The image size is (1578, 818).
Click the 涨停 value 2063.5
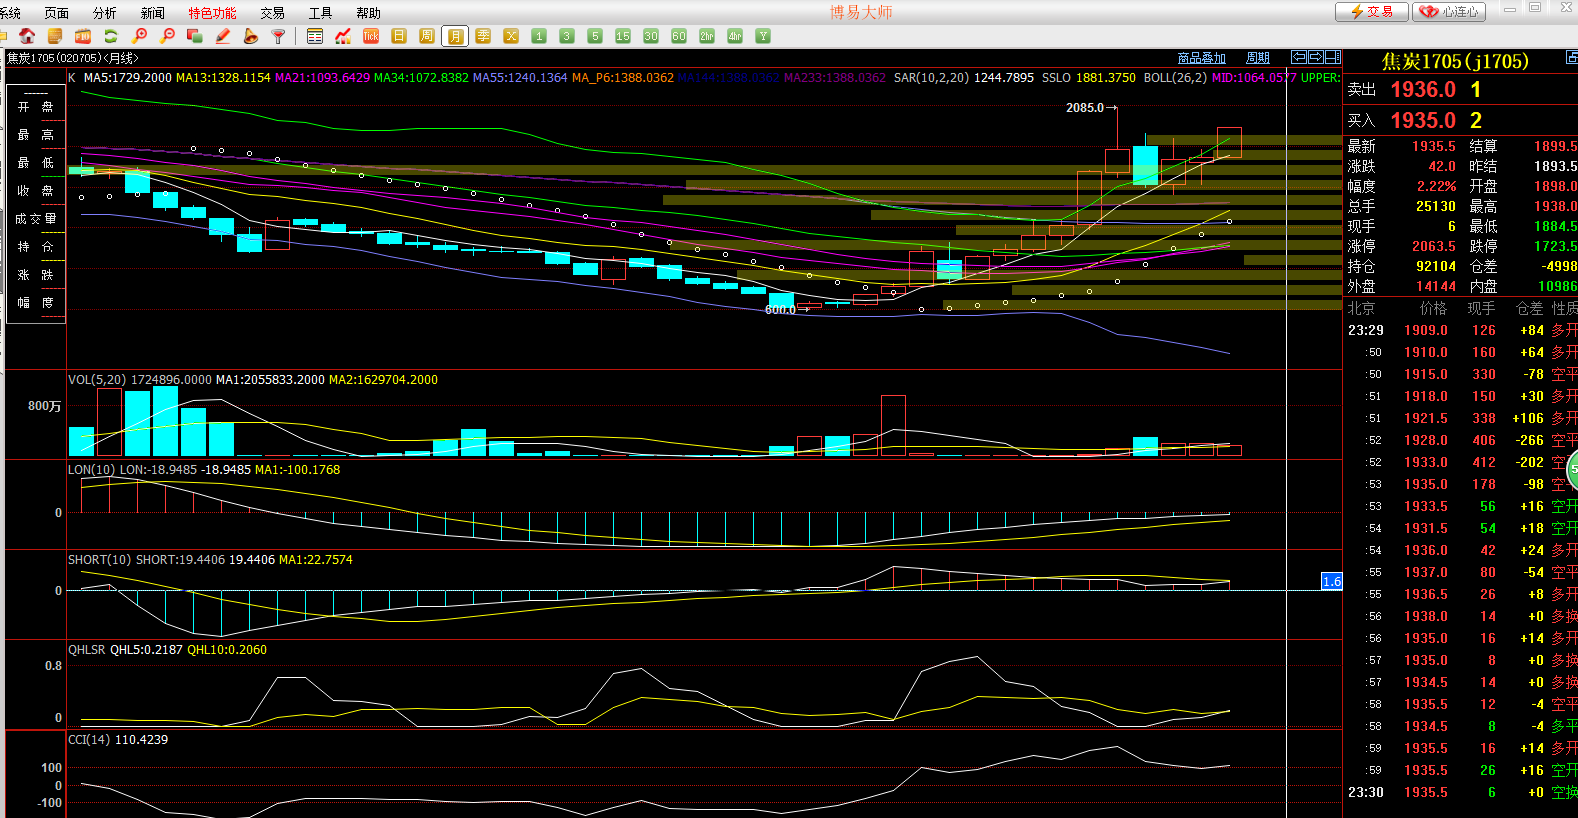pos(1433,246)
